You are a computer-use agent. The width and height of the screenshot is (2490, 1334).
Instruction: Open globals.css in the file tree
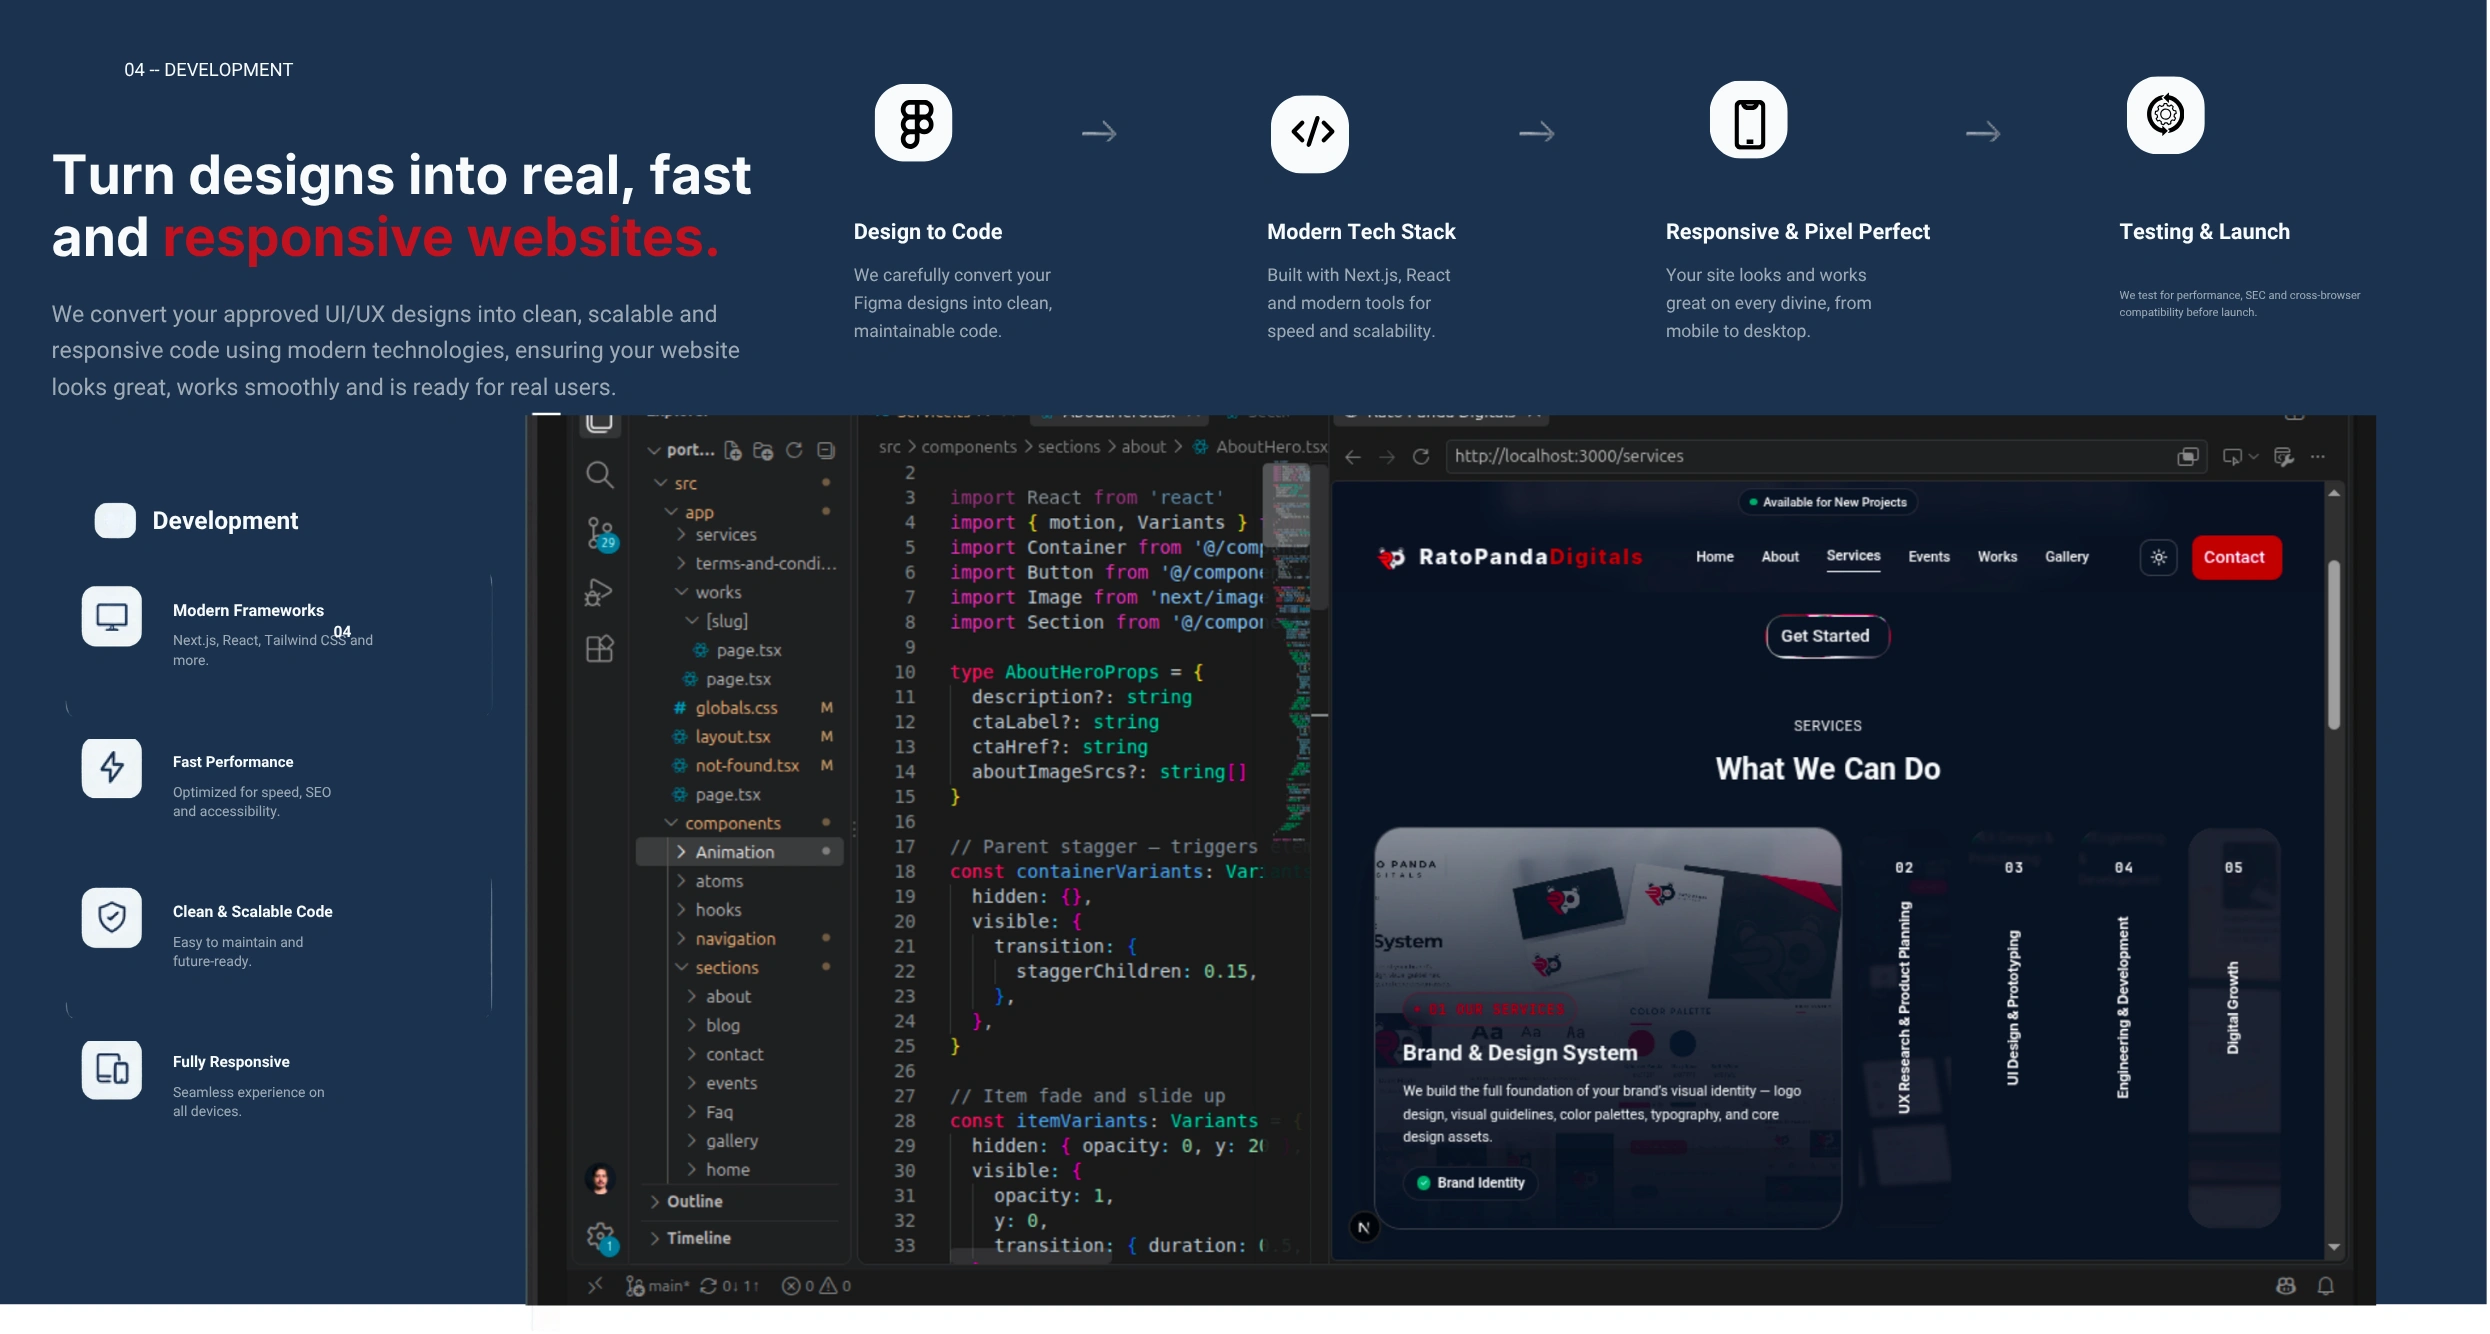pos(739,708)
